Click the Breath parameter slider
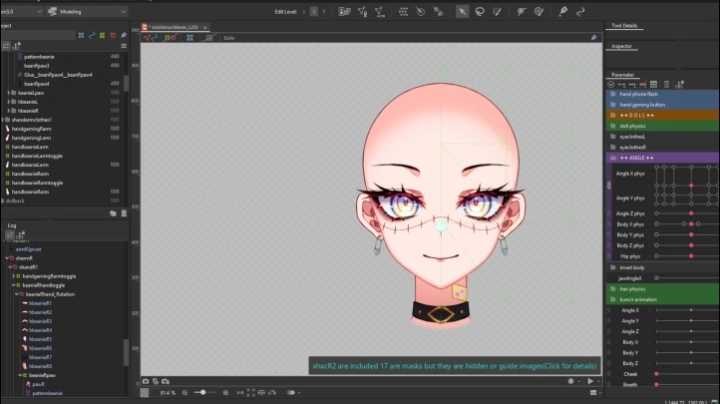Image resolution: width=720 pixels, height=404 pixels. click(x=687, y=385)
